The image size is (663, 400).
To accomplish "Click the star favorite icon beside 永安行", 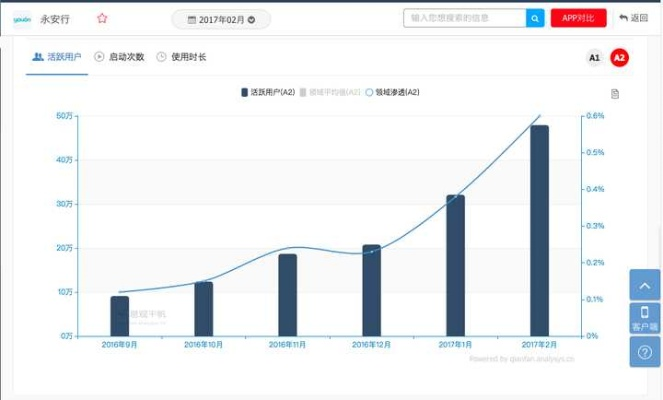I will (102, 18).
